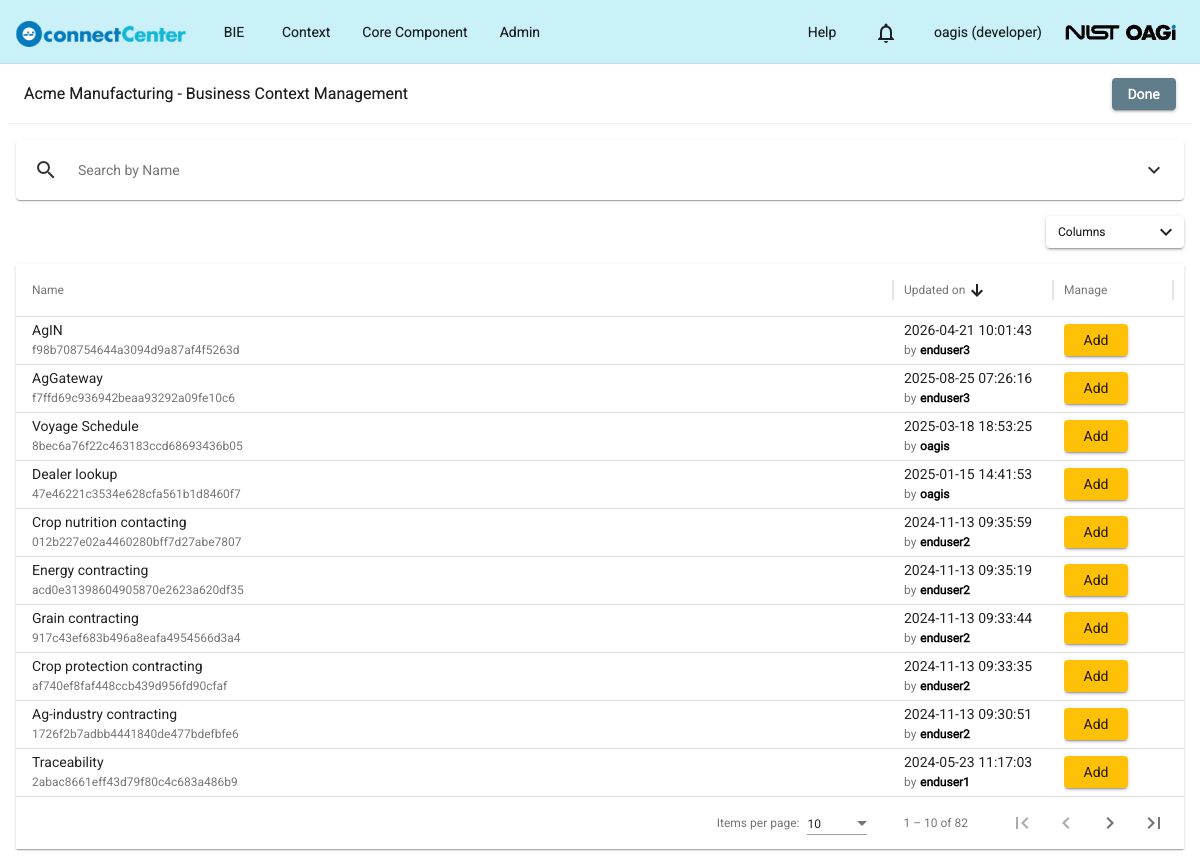The height and width of the screenshot is (866, 1200).
Task: Open the Columns dropdown
Action: click(1115, 232)
